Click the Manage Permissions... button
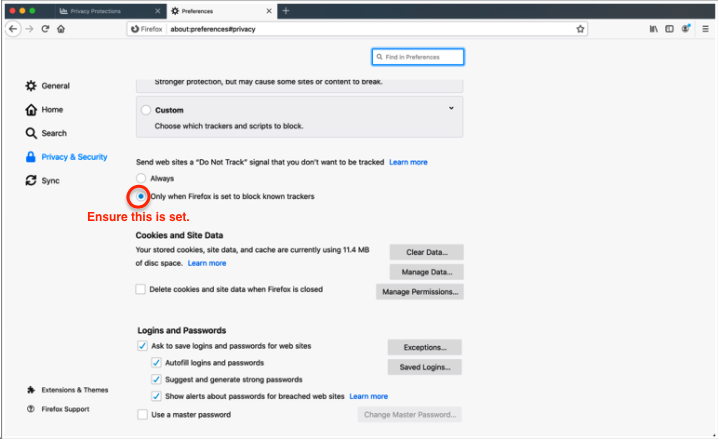 click(420, 292)
